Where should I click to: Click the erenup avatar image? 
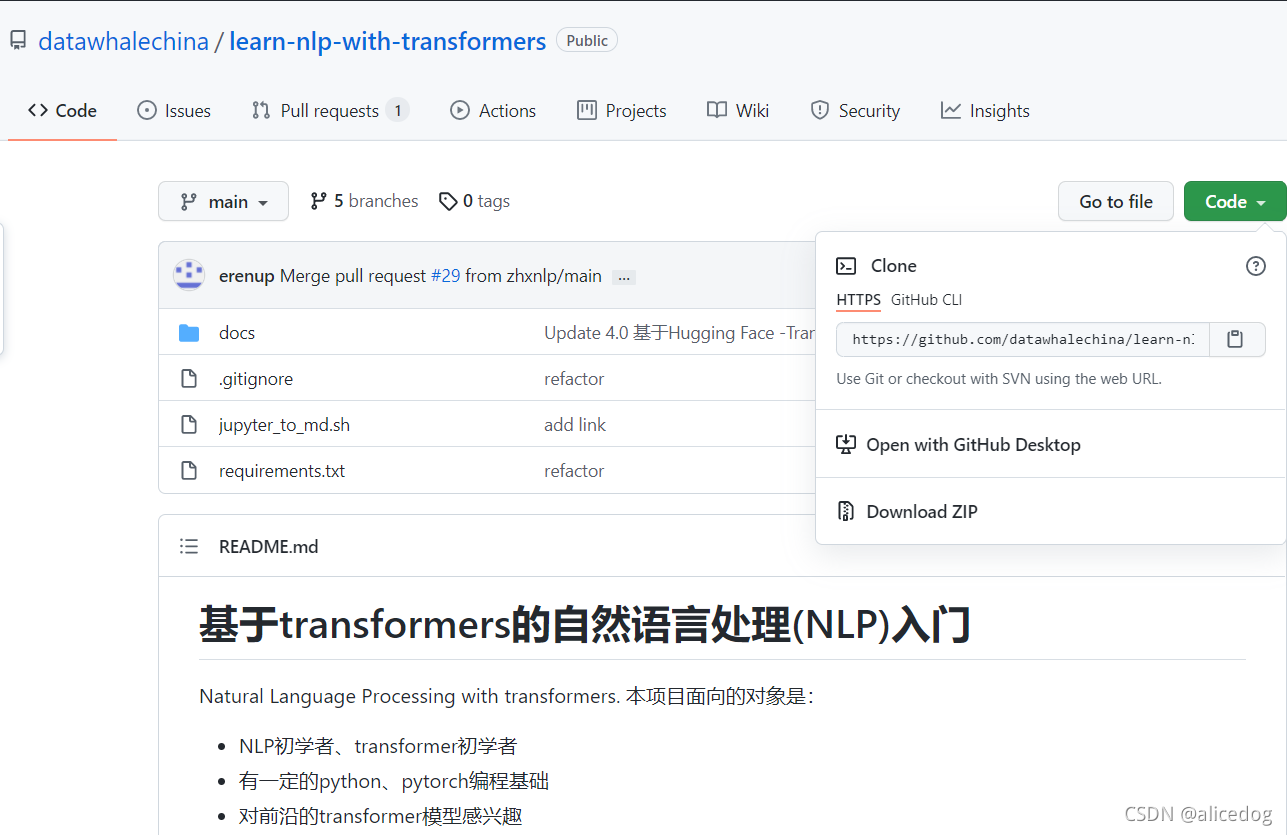(189, 275)
